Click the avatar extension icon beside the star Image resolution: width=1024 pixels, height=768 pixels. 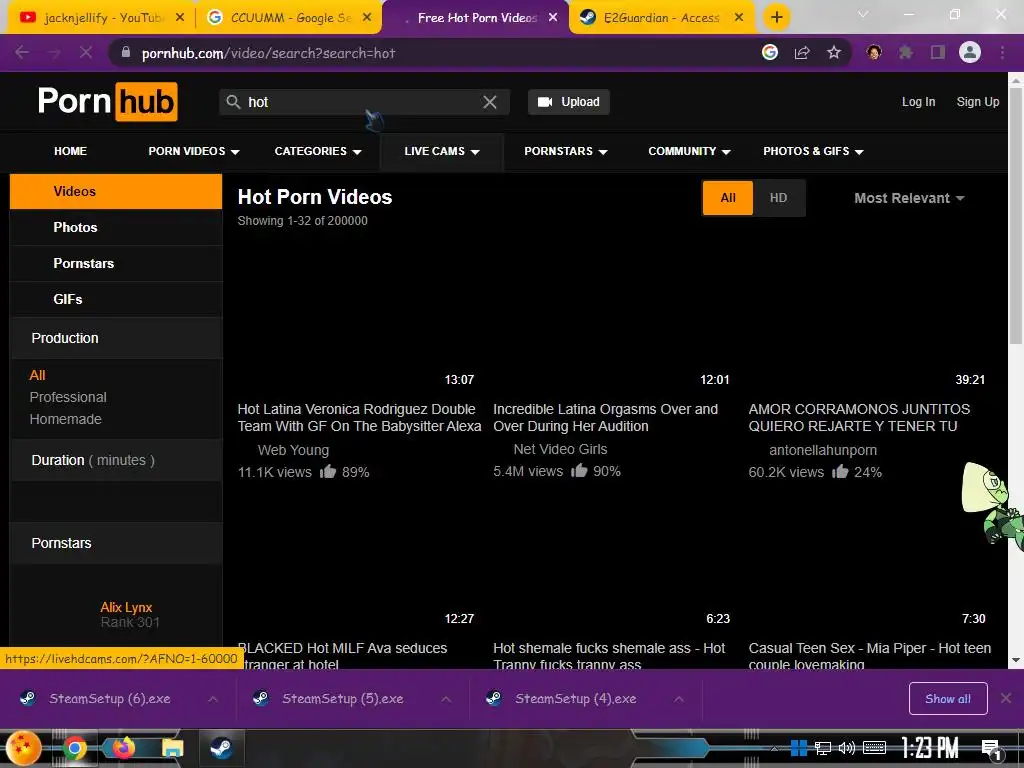(874, 52)
